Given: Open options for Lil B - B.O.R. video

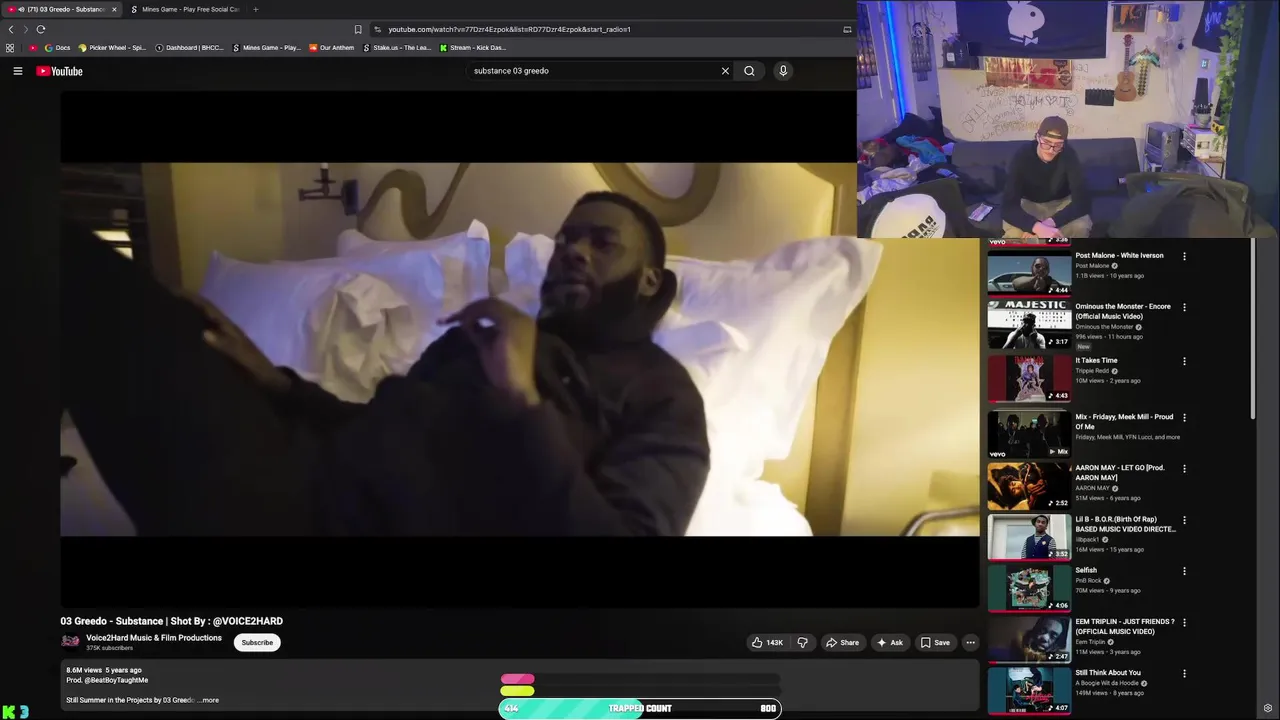Looking at the screenshot, I should tap(1184, 520).
